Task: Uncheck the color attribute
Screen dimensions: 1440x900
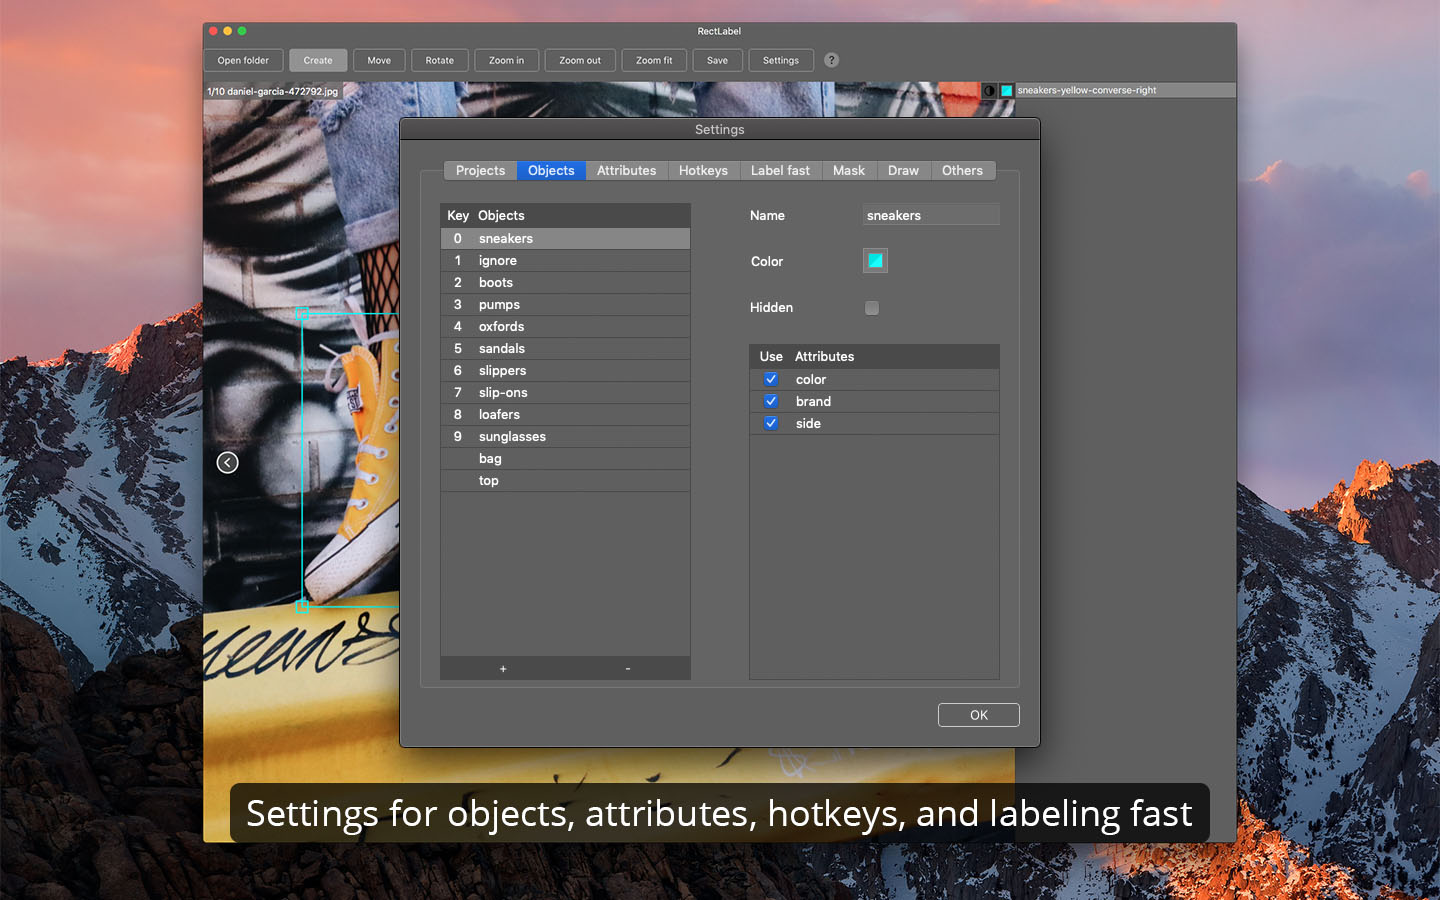Action: (x=771, y=379)
